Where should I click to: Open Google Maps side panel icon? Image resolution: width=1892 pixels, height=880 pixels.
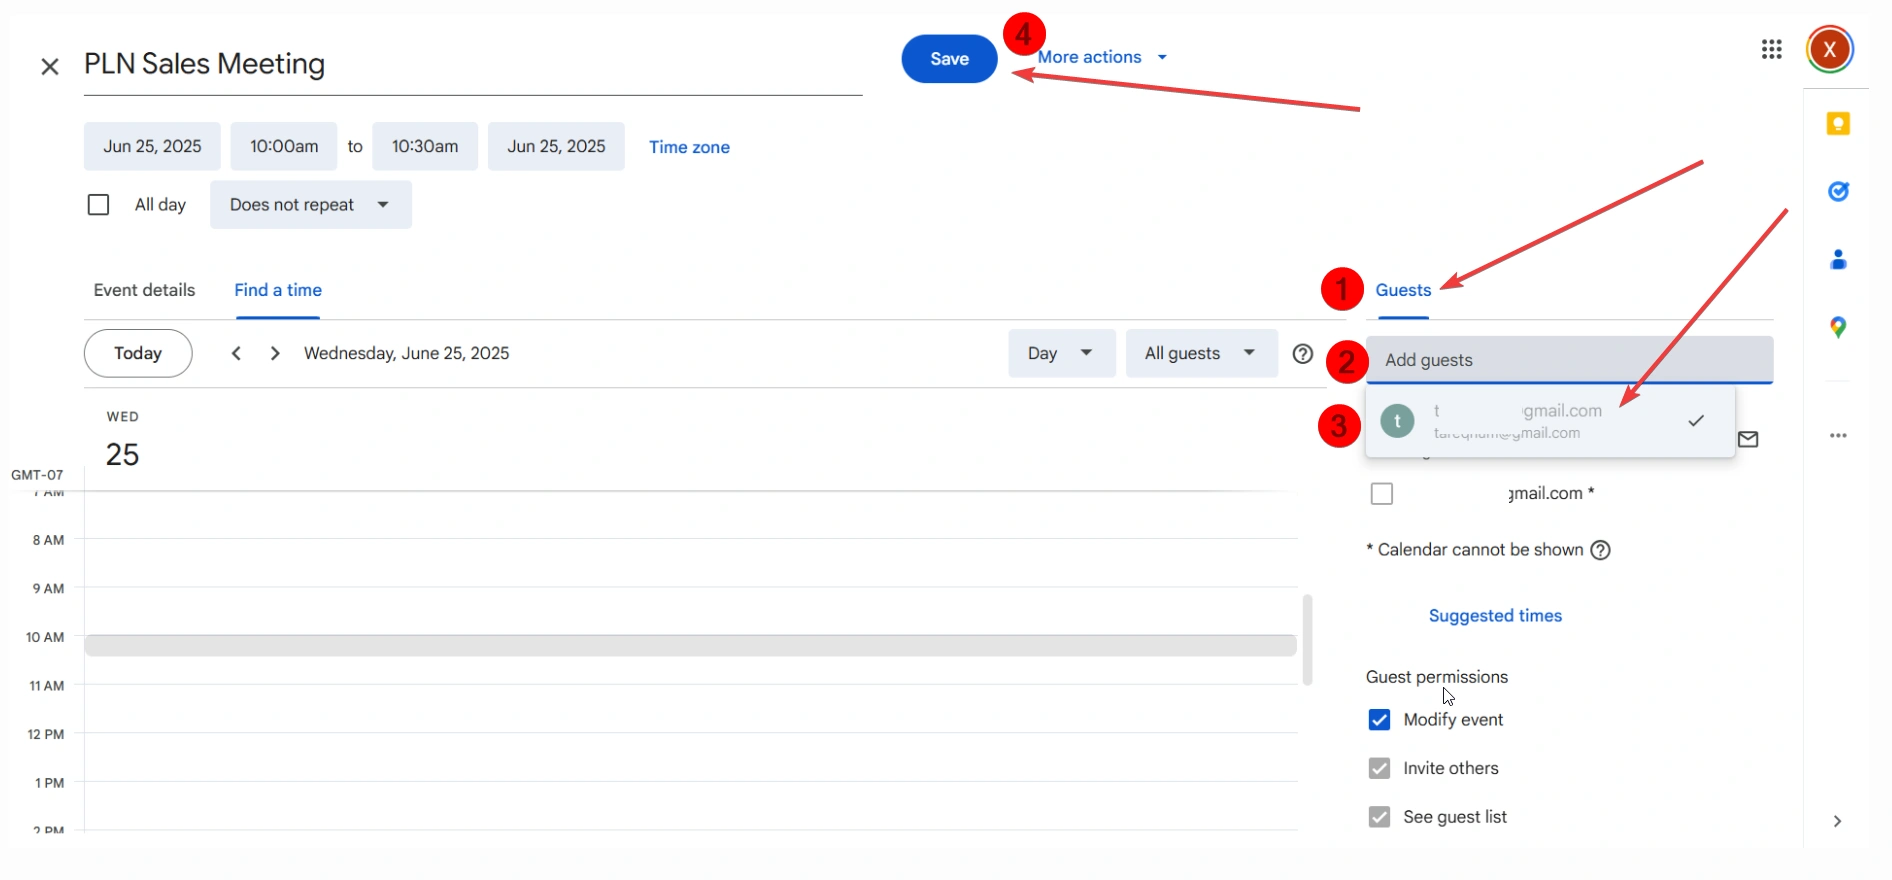(1838, 327)
